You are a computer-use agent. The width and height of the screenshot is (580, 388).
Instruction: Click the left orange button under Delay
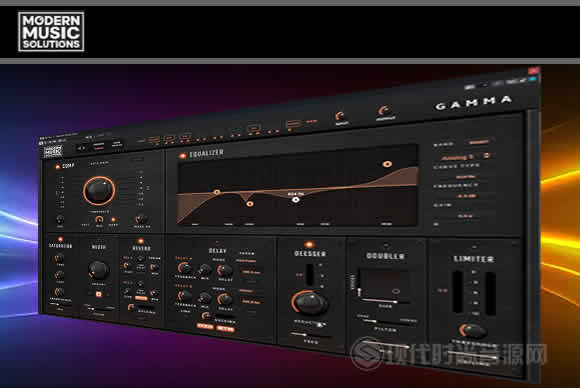click(x=205, y=326)
